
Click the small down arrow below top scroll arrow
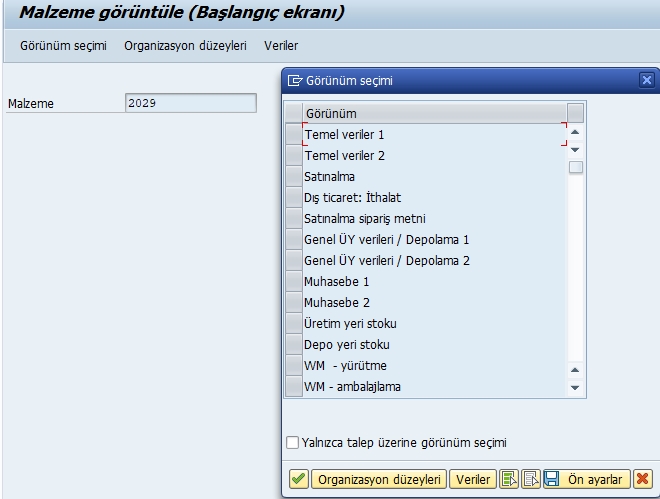pyautogui.click(x=574, y=149)
